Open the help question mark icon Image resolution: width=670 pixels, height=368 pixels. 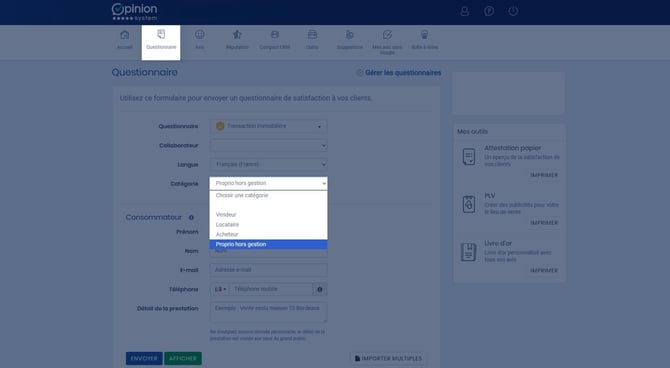[489, 12]
